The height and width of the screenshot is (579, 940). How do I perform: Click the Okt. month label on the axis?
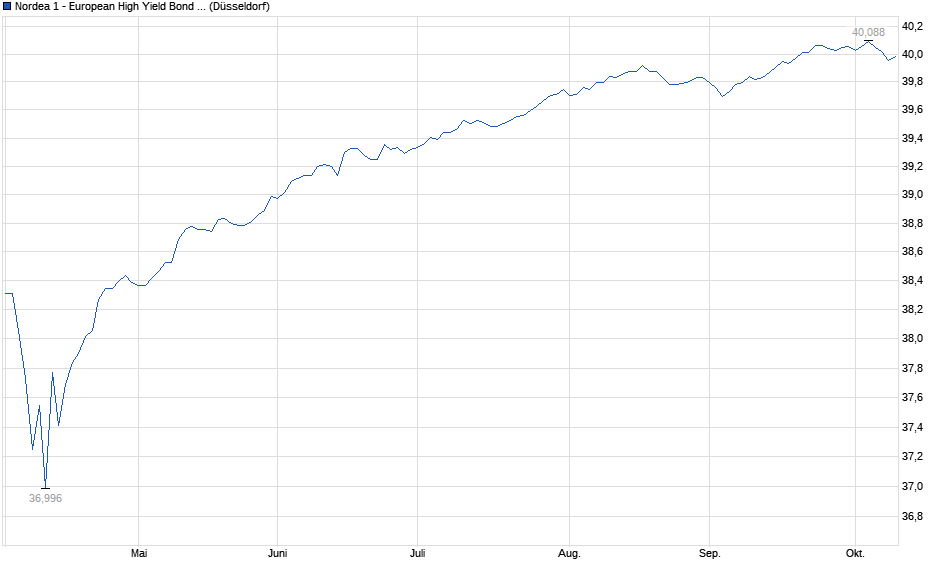coord(855,553)
